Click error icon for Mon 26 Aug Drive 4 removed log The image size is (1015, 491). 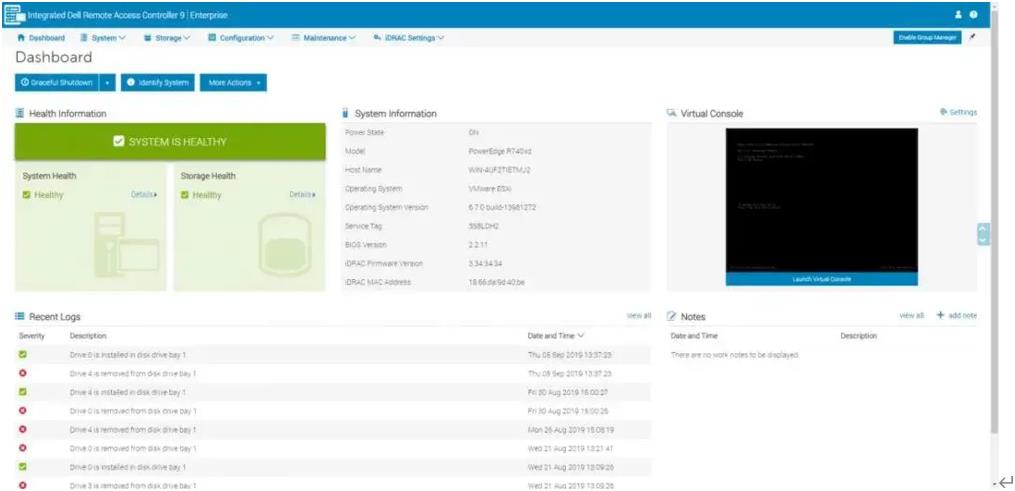pyautogui.click(x=23, y=429)
